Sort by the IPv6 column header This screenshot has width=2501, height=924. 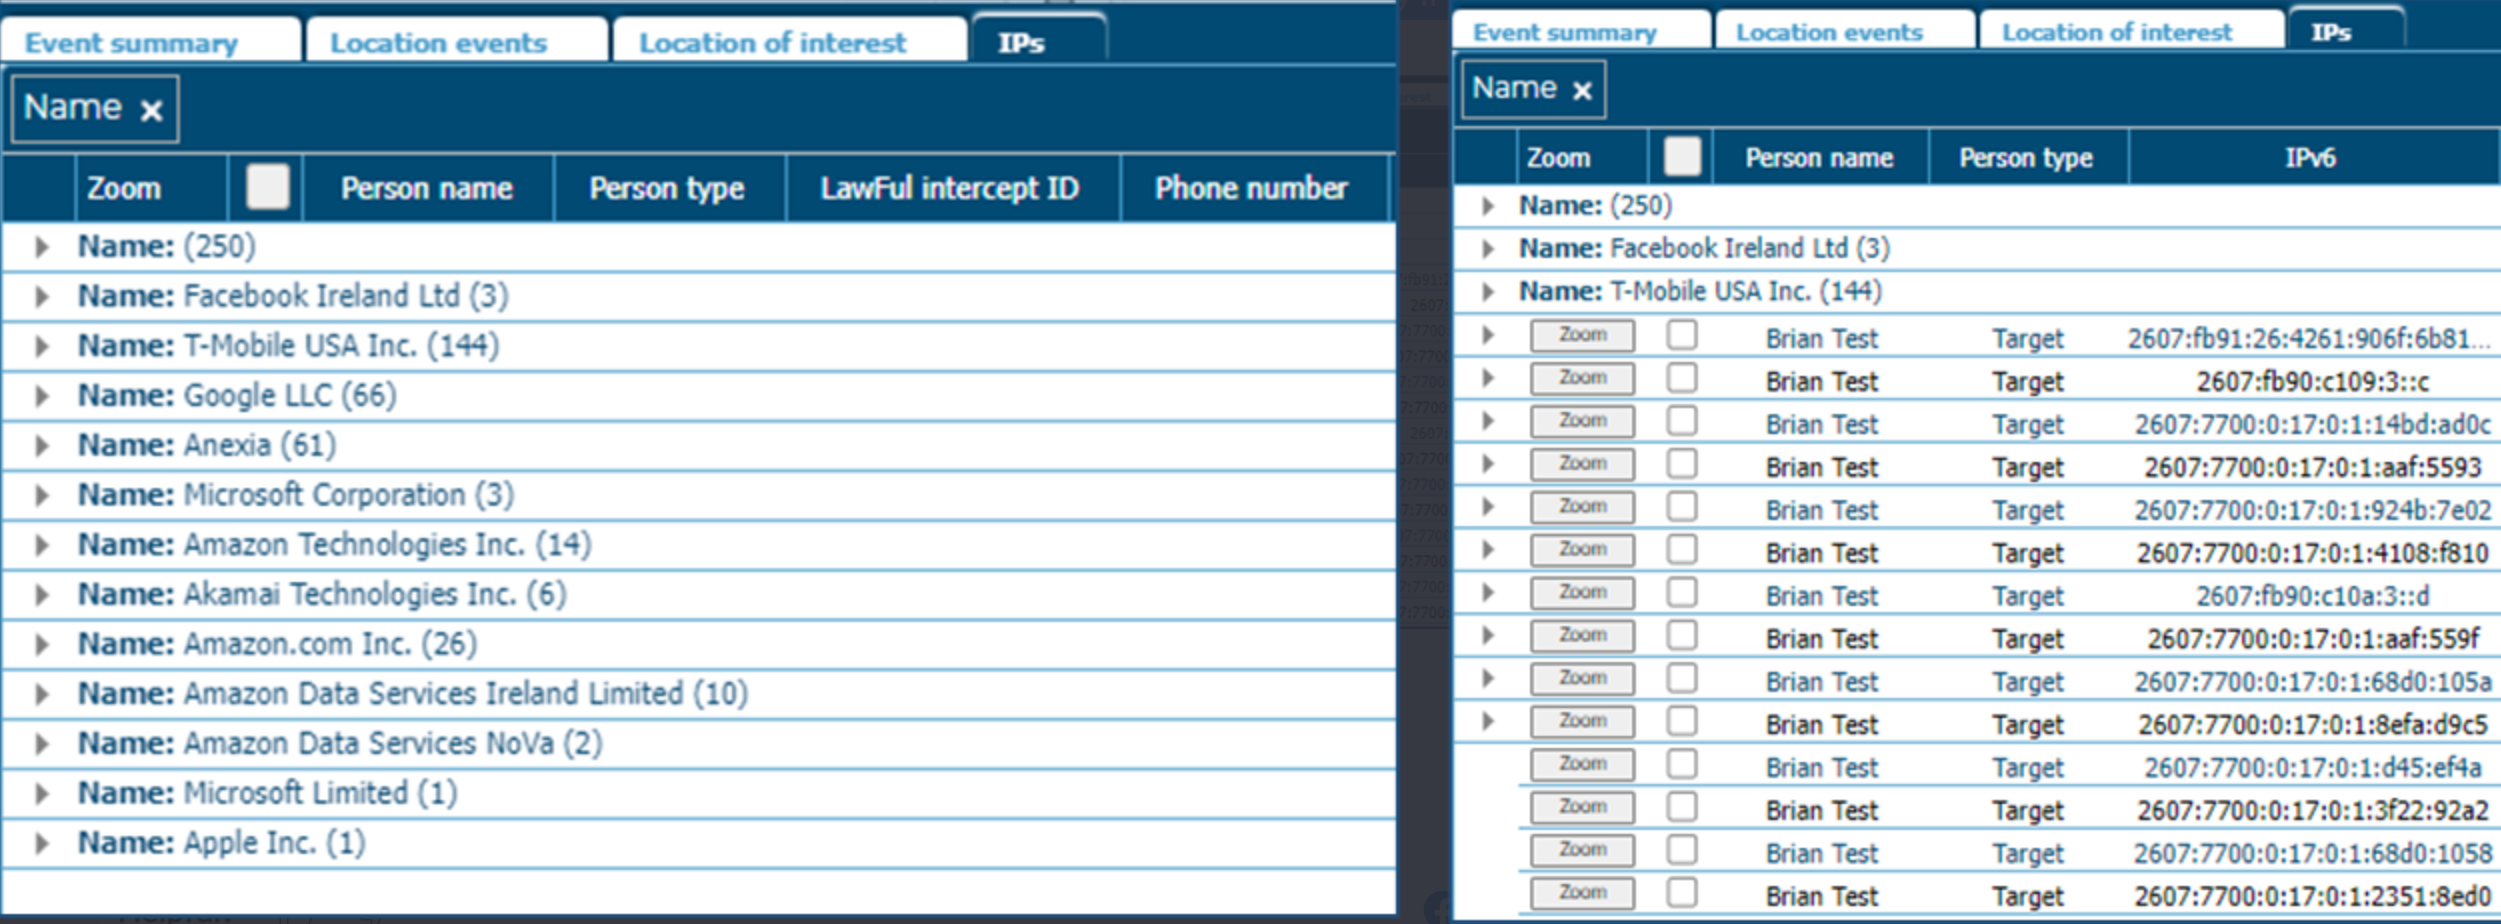coord(2310,157)
